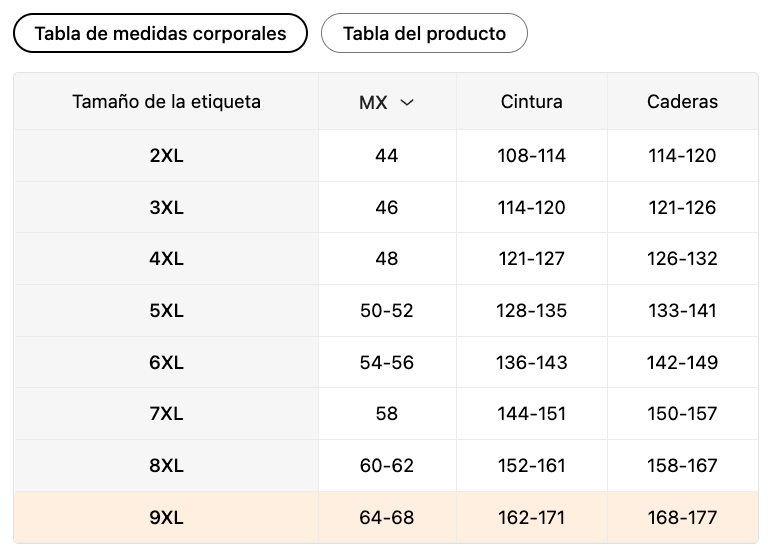Viewport: 774px width, 556px height.
Task: Click hip value 168-177 in highlighted row
Action: (x=683, y=517)
